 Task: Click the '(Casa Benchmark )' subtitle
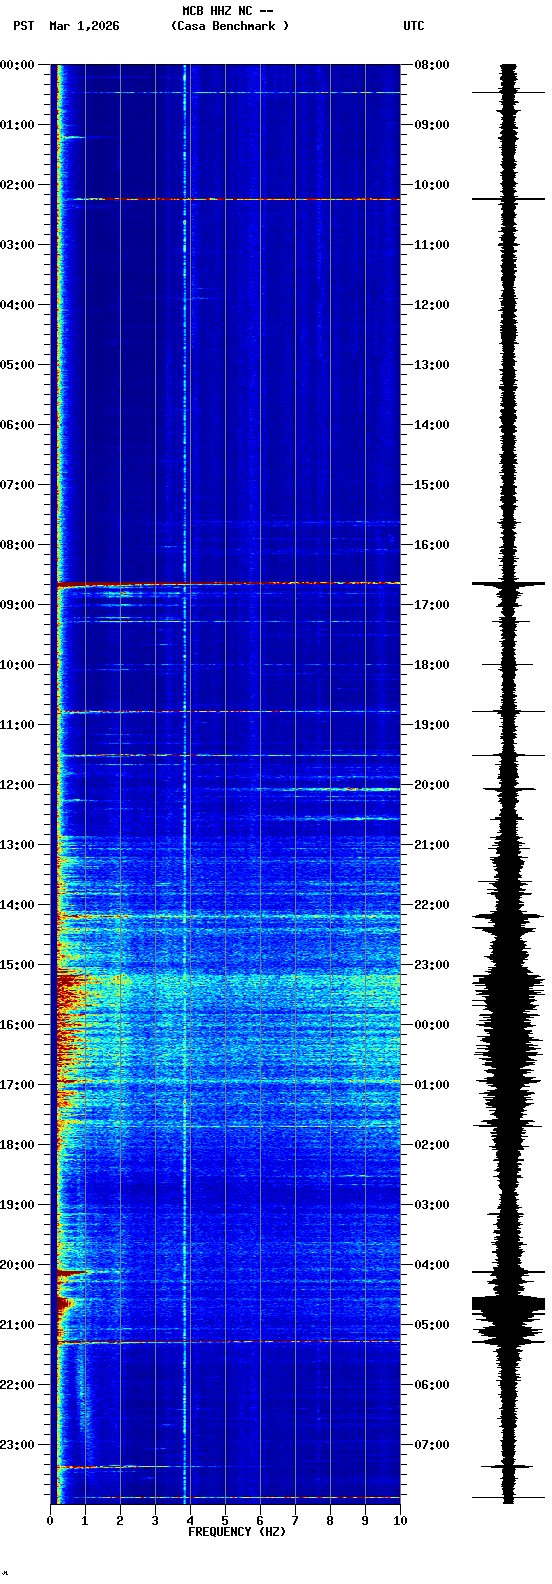(230, 26)
